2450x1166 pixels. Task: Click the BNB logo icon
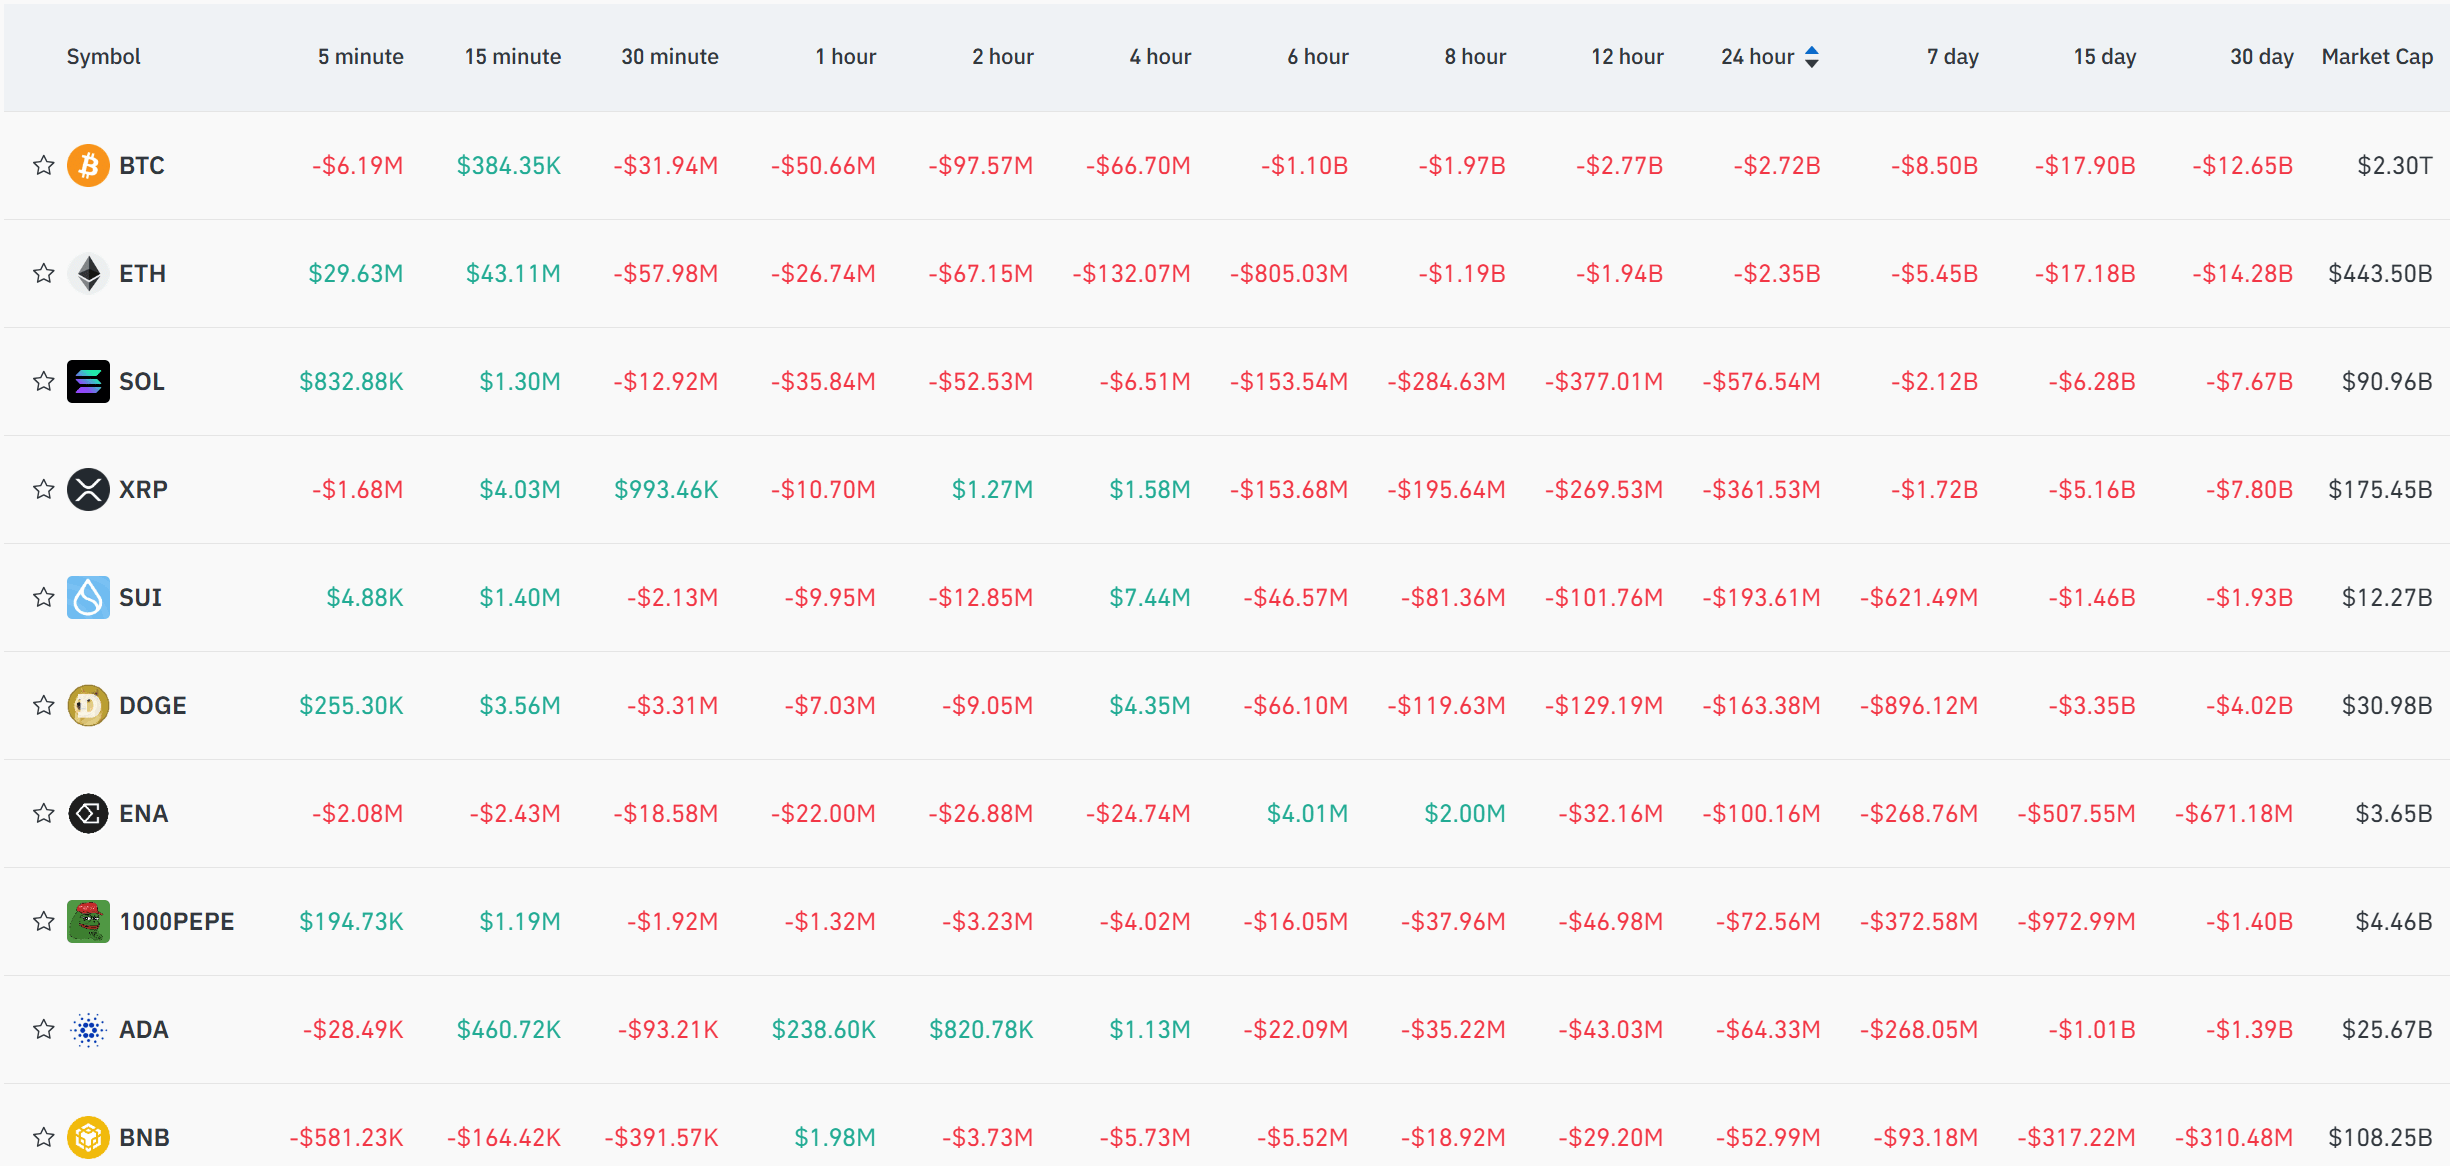coord(88,1138)
